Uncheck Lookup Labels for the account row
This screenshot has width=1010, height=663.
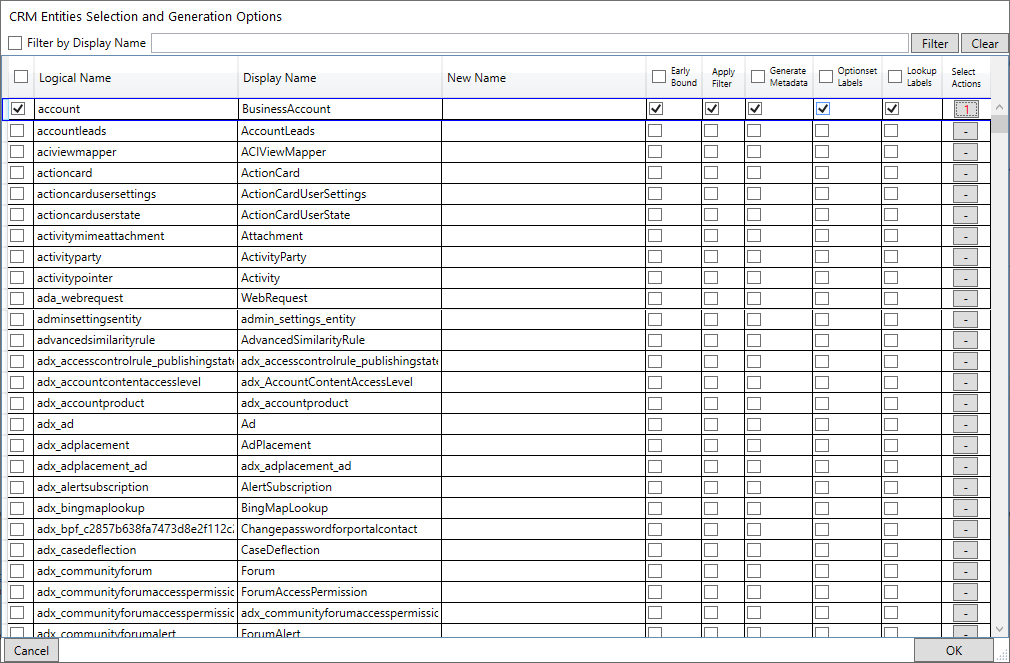(x=891, y=109)
